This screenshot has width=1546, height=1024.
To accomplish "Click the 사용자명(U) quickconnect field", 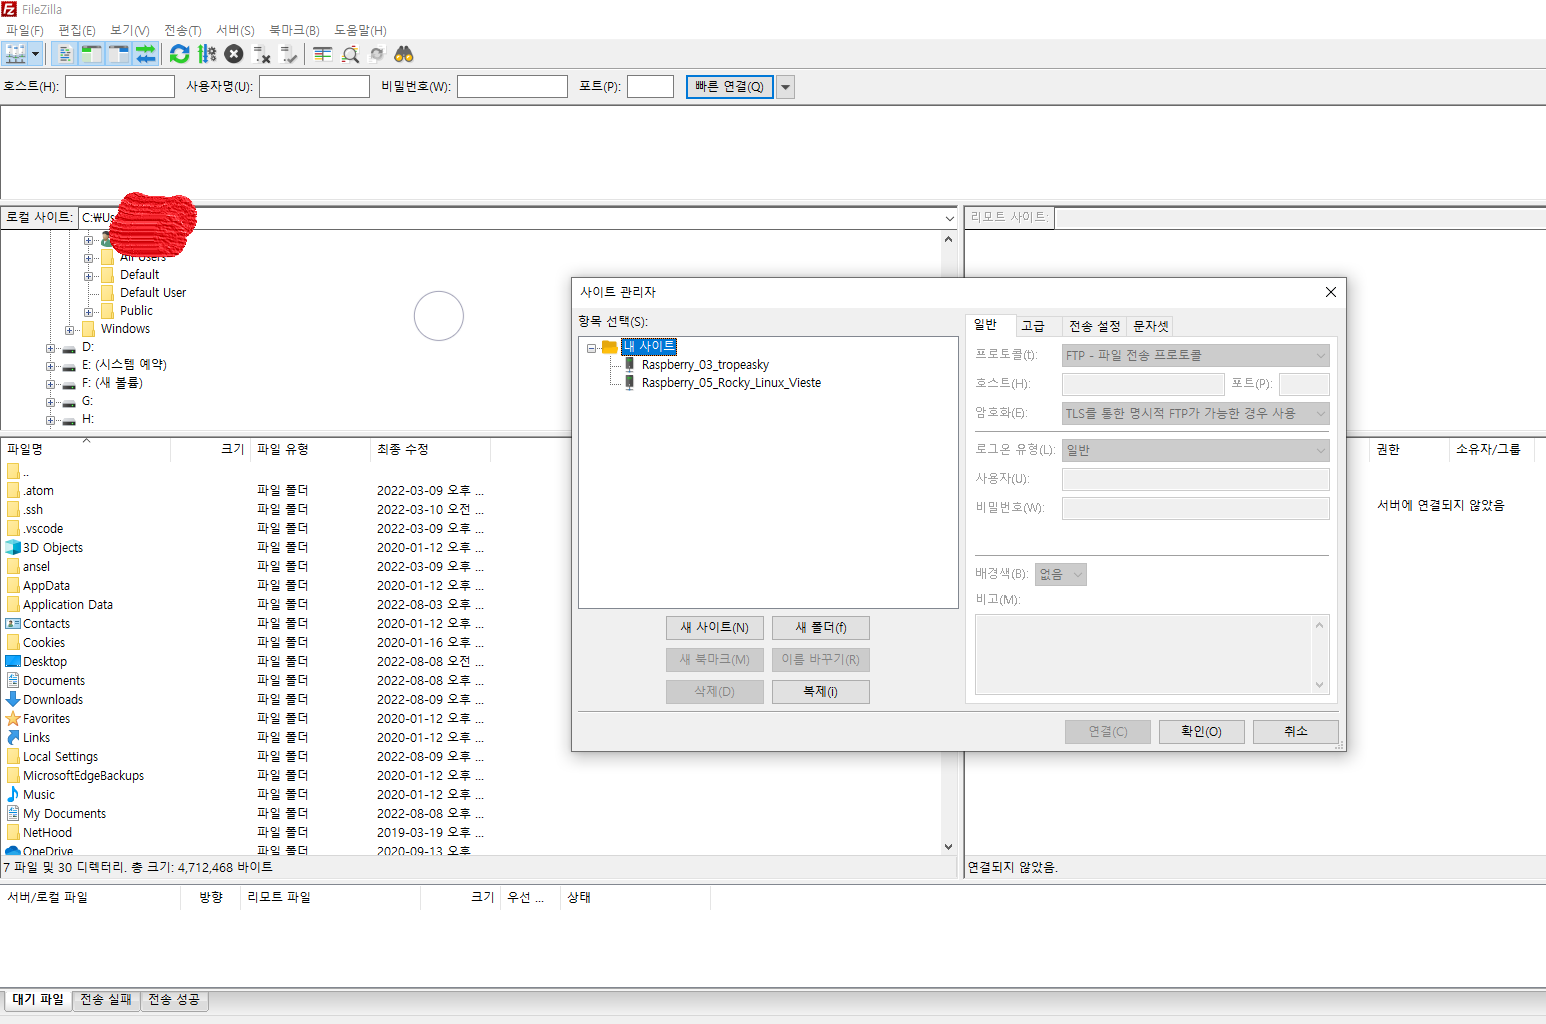I will point(314,87).
